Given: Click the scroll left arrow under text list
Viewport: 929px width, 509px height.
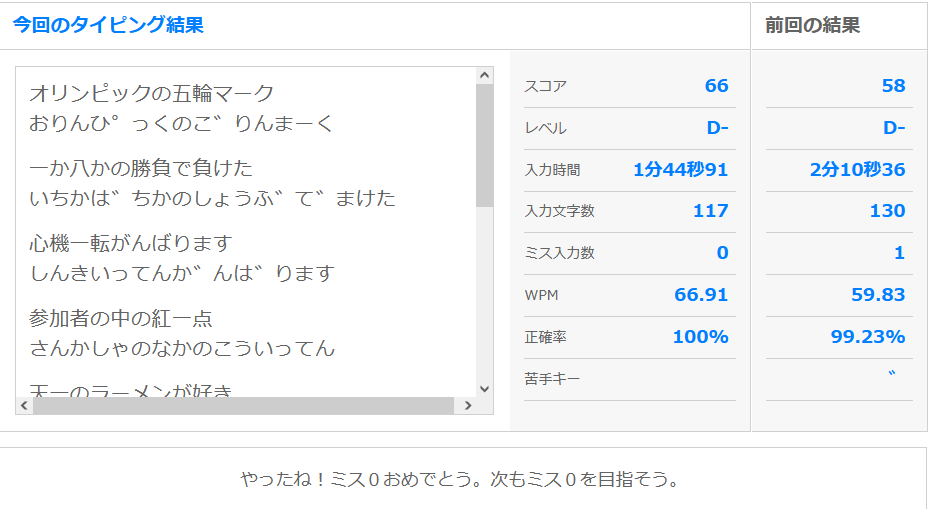Looking at the screenshot, I should click(23, 406).
